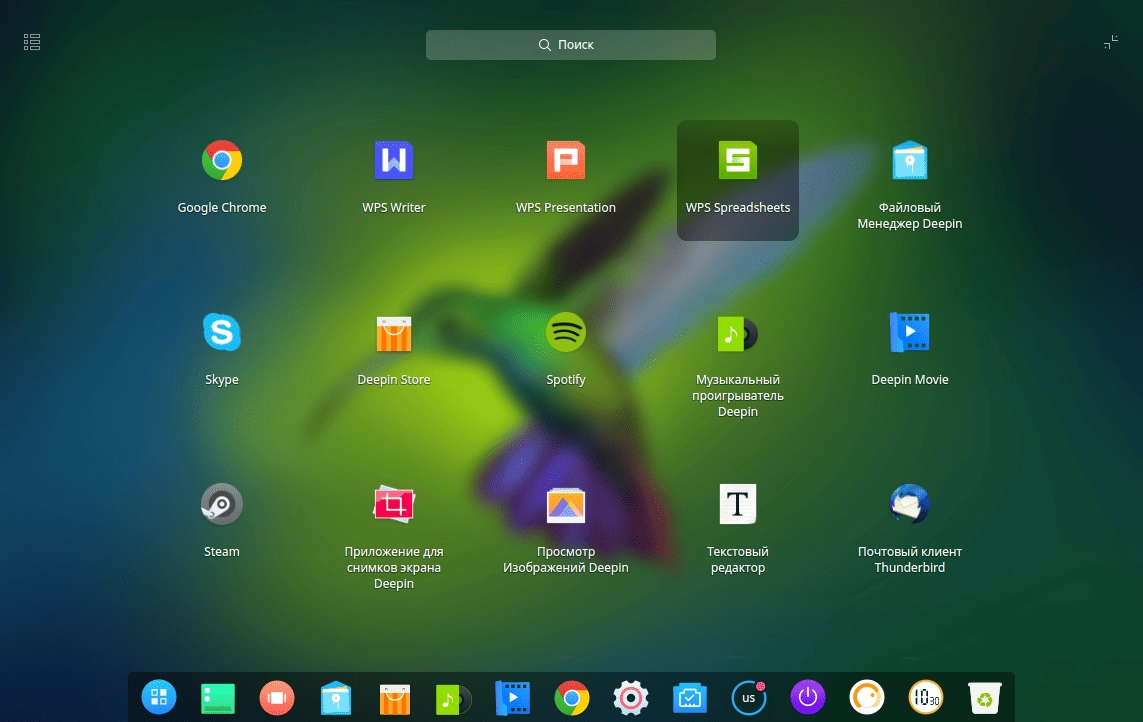
Task: Launch Google Chrome from the app grid
Action: [x=222, y=160]
